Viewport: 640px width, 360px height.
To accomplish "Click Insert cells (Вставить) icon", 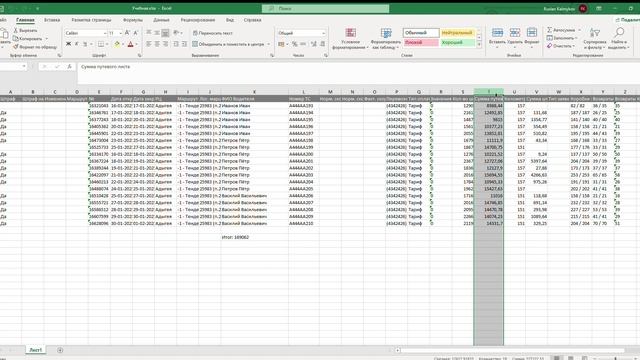I will 497,33.
